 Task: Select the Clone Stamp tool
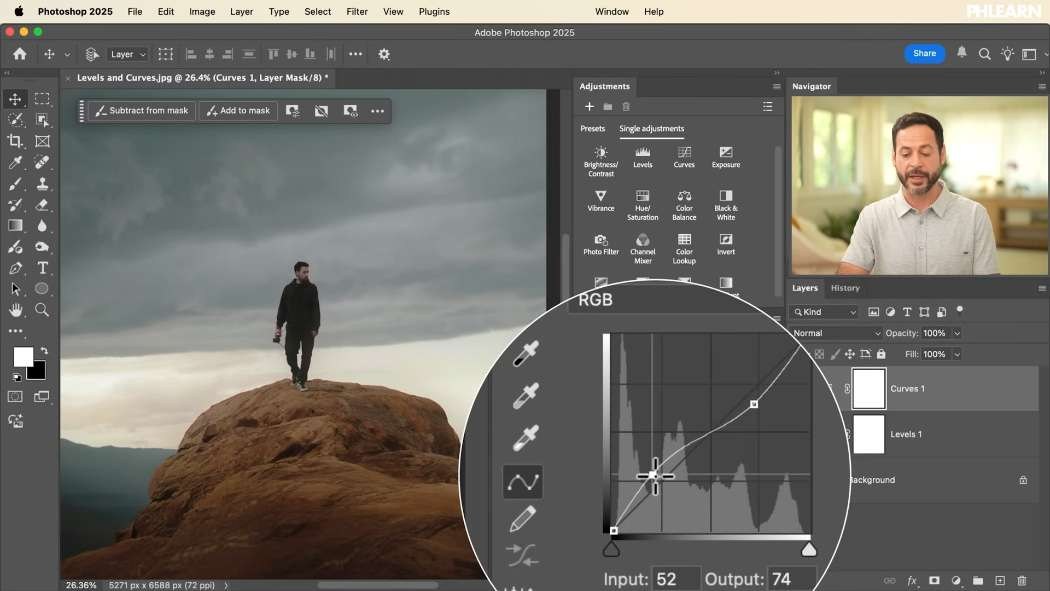[x=42, y=183]
